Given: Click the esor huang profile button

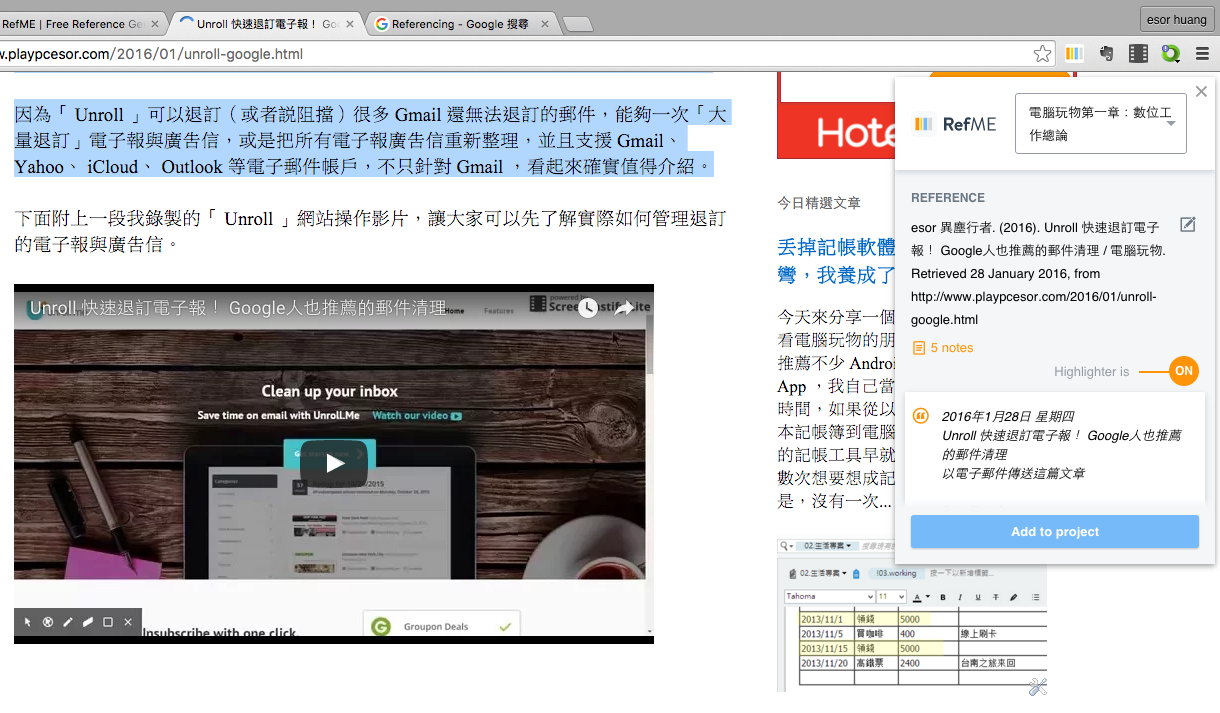Looking at the screenshot, I should point(1176,19).
